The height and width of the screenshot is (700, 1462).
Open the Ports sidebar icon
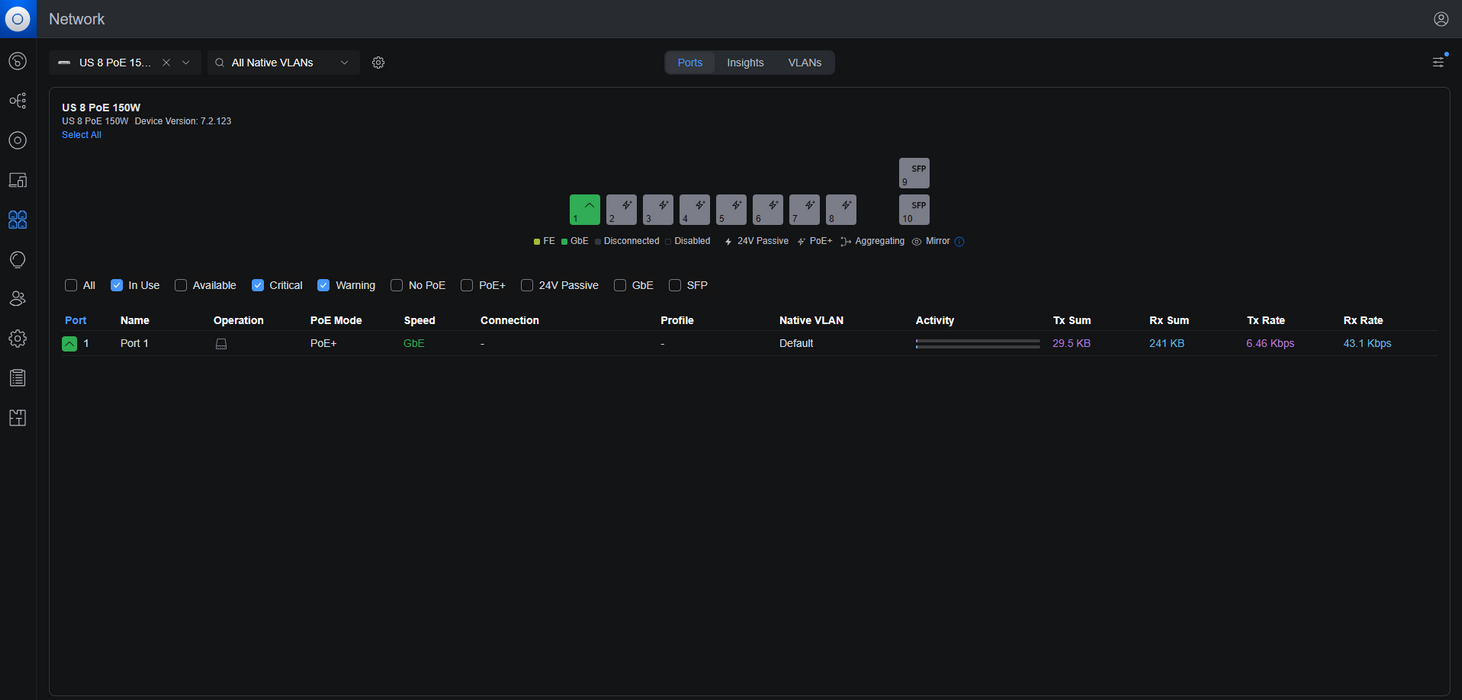(x=18, y=220)
